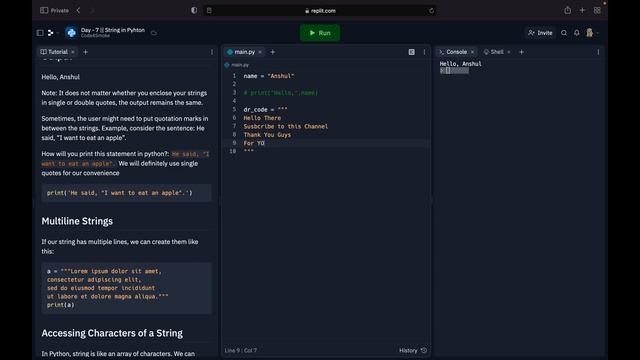Open Tutorial pane options menu
The height and width of the screenshot is (360, 640).
(212, 52)
